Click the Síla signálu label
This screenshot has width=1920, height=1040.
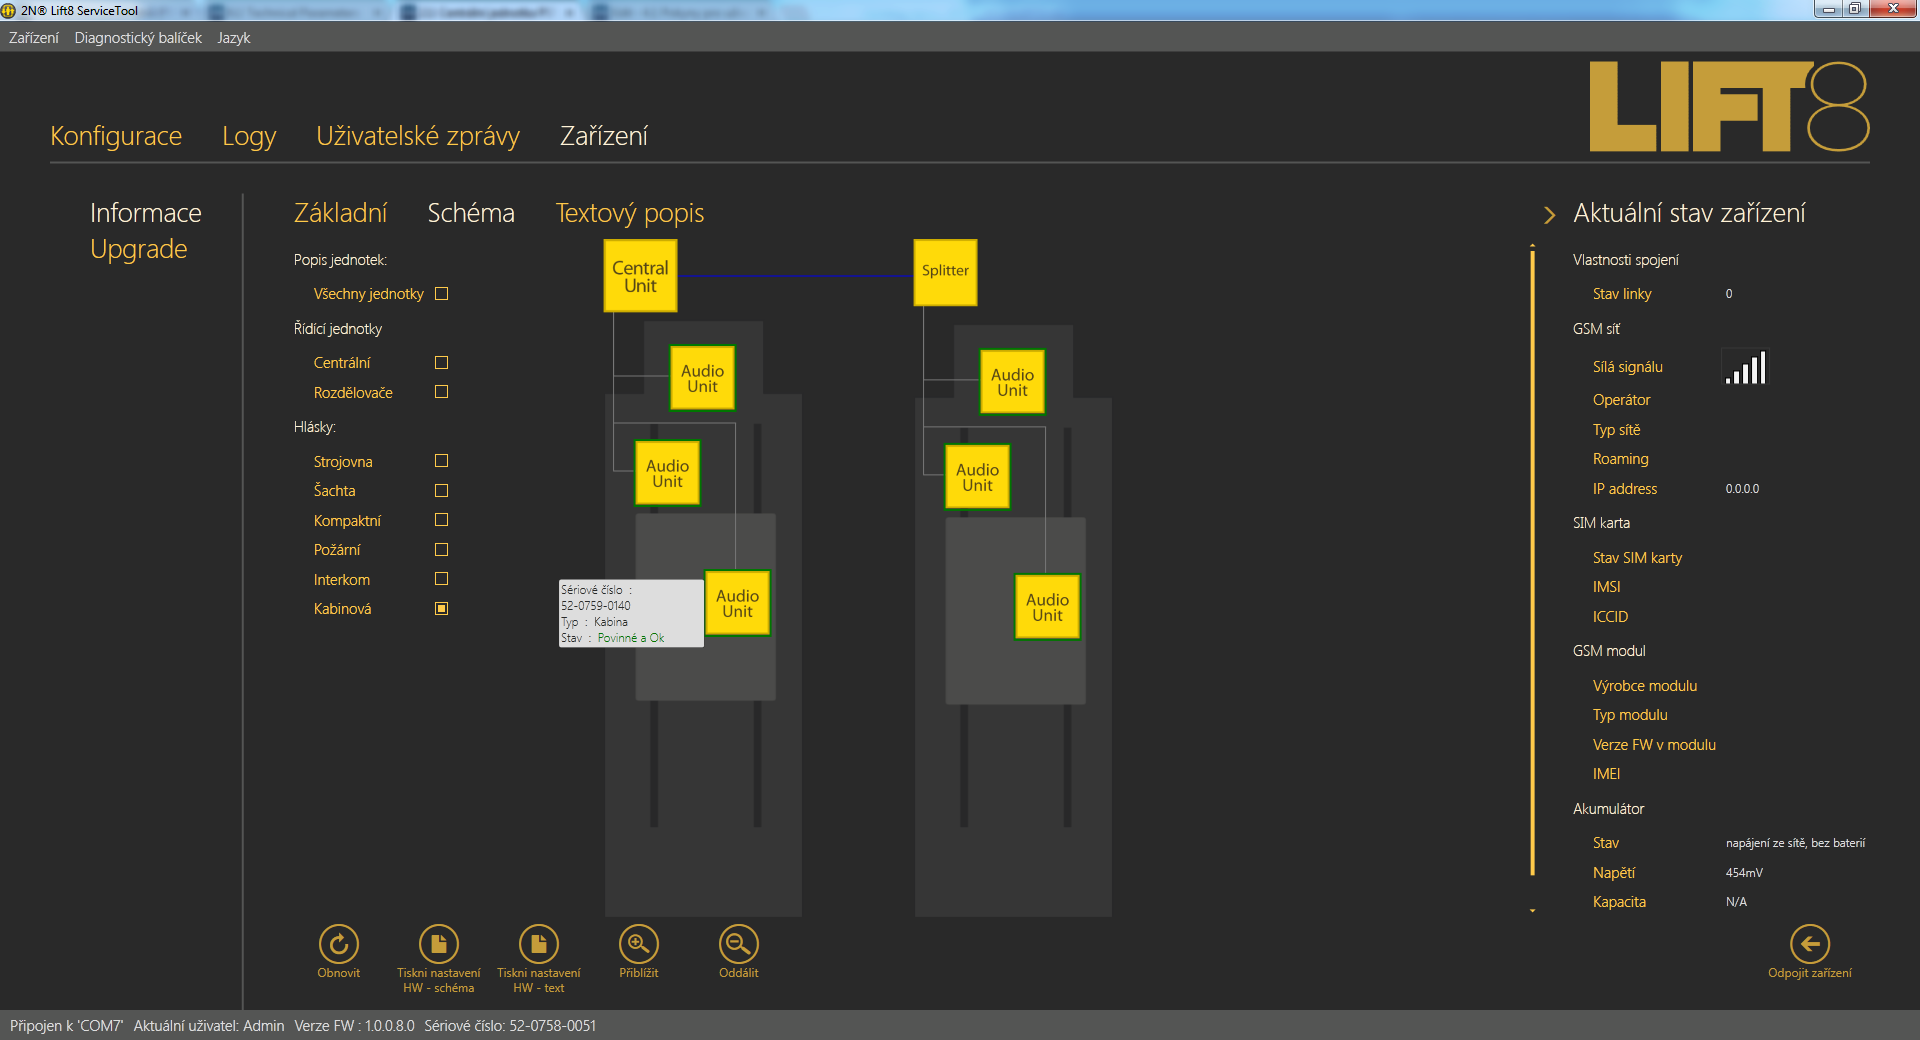click(x=1628, y=367)
